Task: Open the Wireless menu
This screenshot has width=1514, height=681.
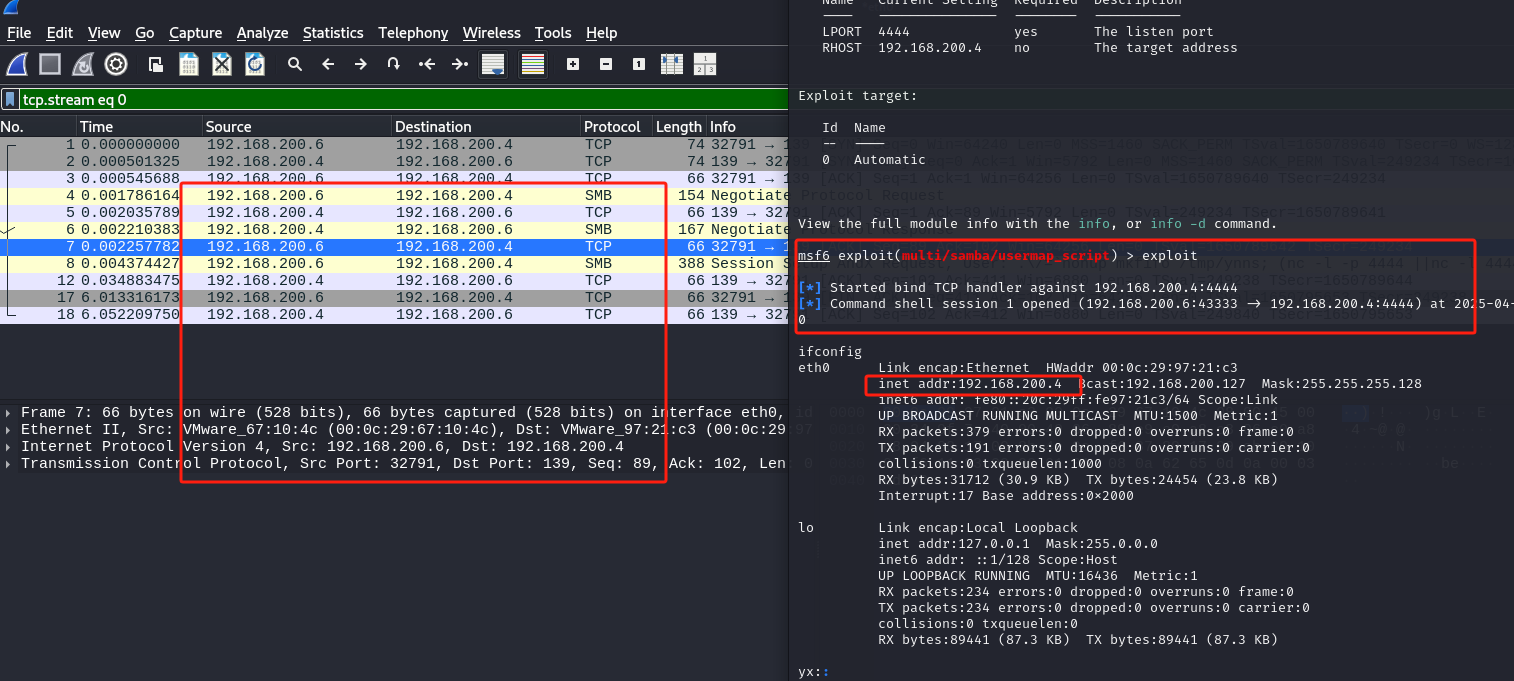Action: click(491, 33)
